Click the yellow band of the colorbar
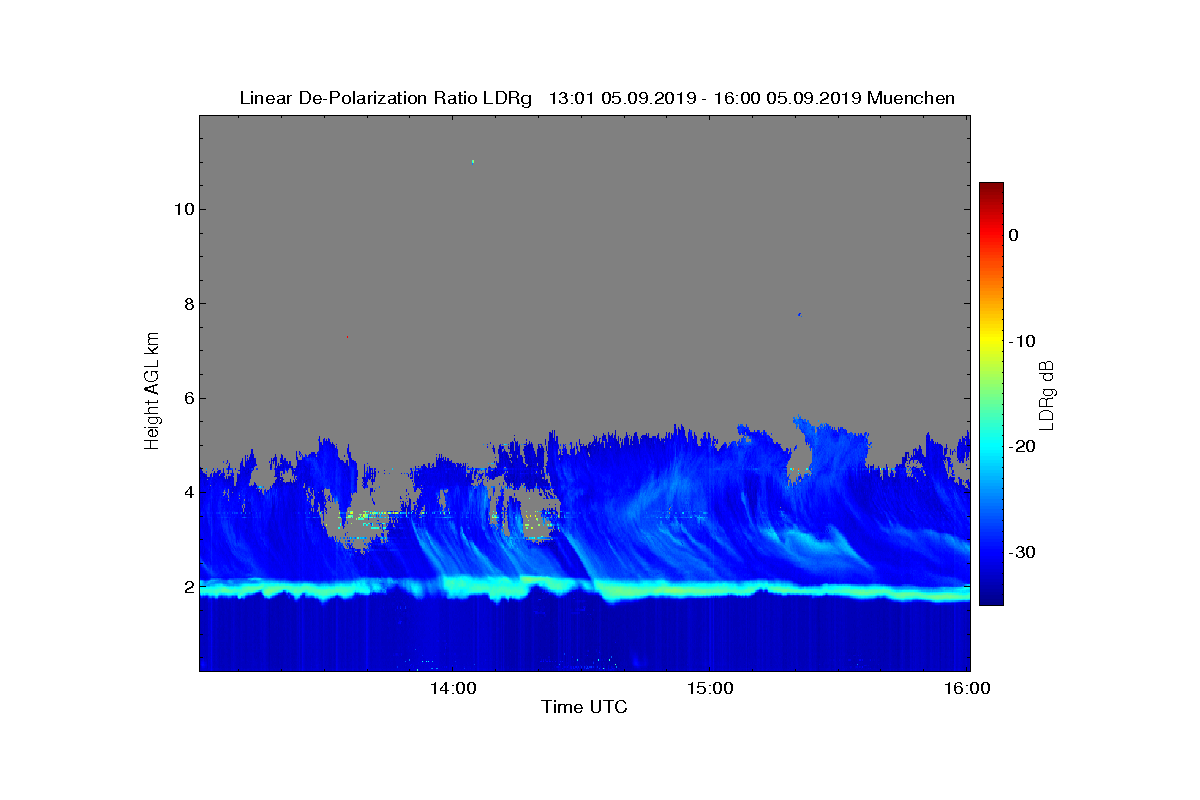 click(x=991, y=341)
